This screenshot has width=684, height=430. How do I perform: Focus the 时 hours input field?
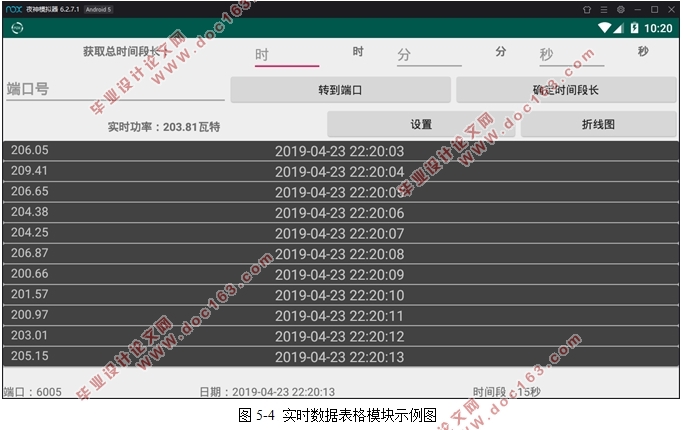click(x=287, y=56)
